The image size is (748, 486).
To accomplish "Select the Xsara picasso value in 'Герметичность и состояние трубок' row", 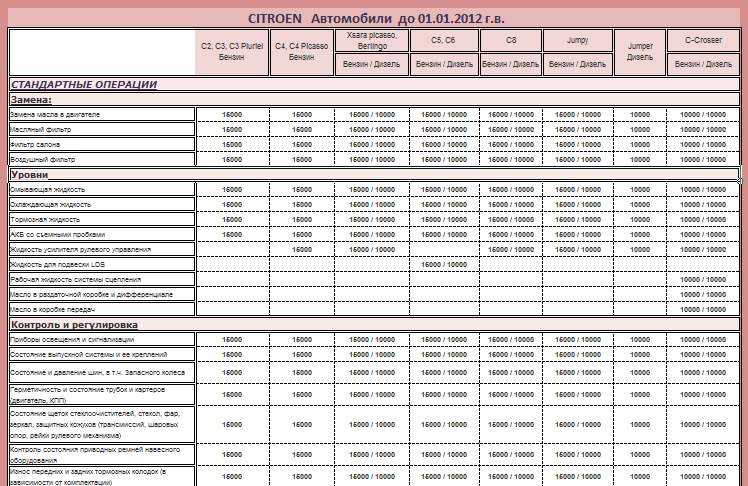I will pos(372,395).
